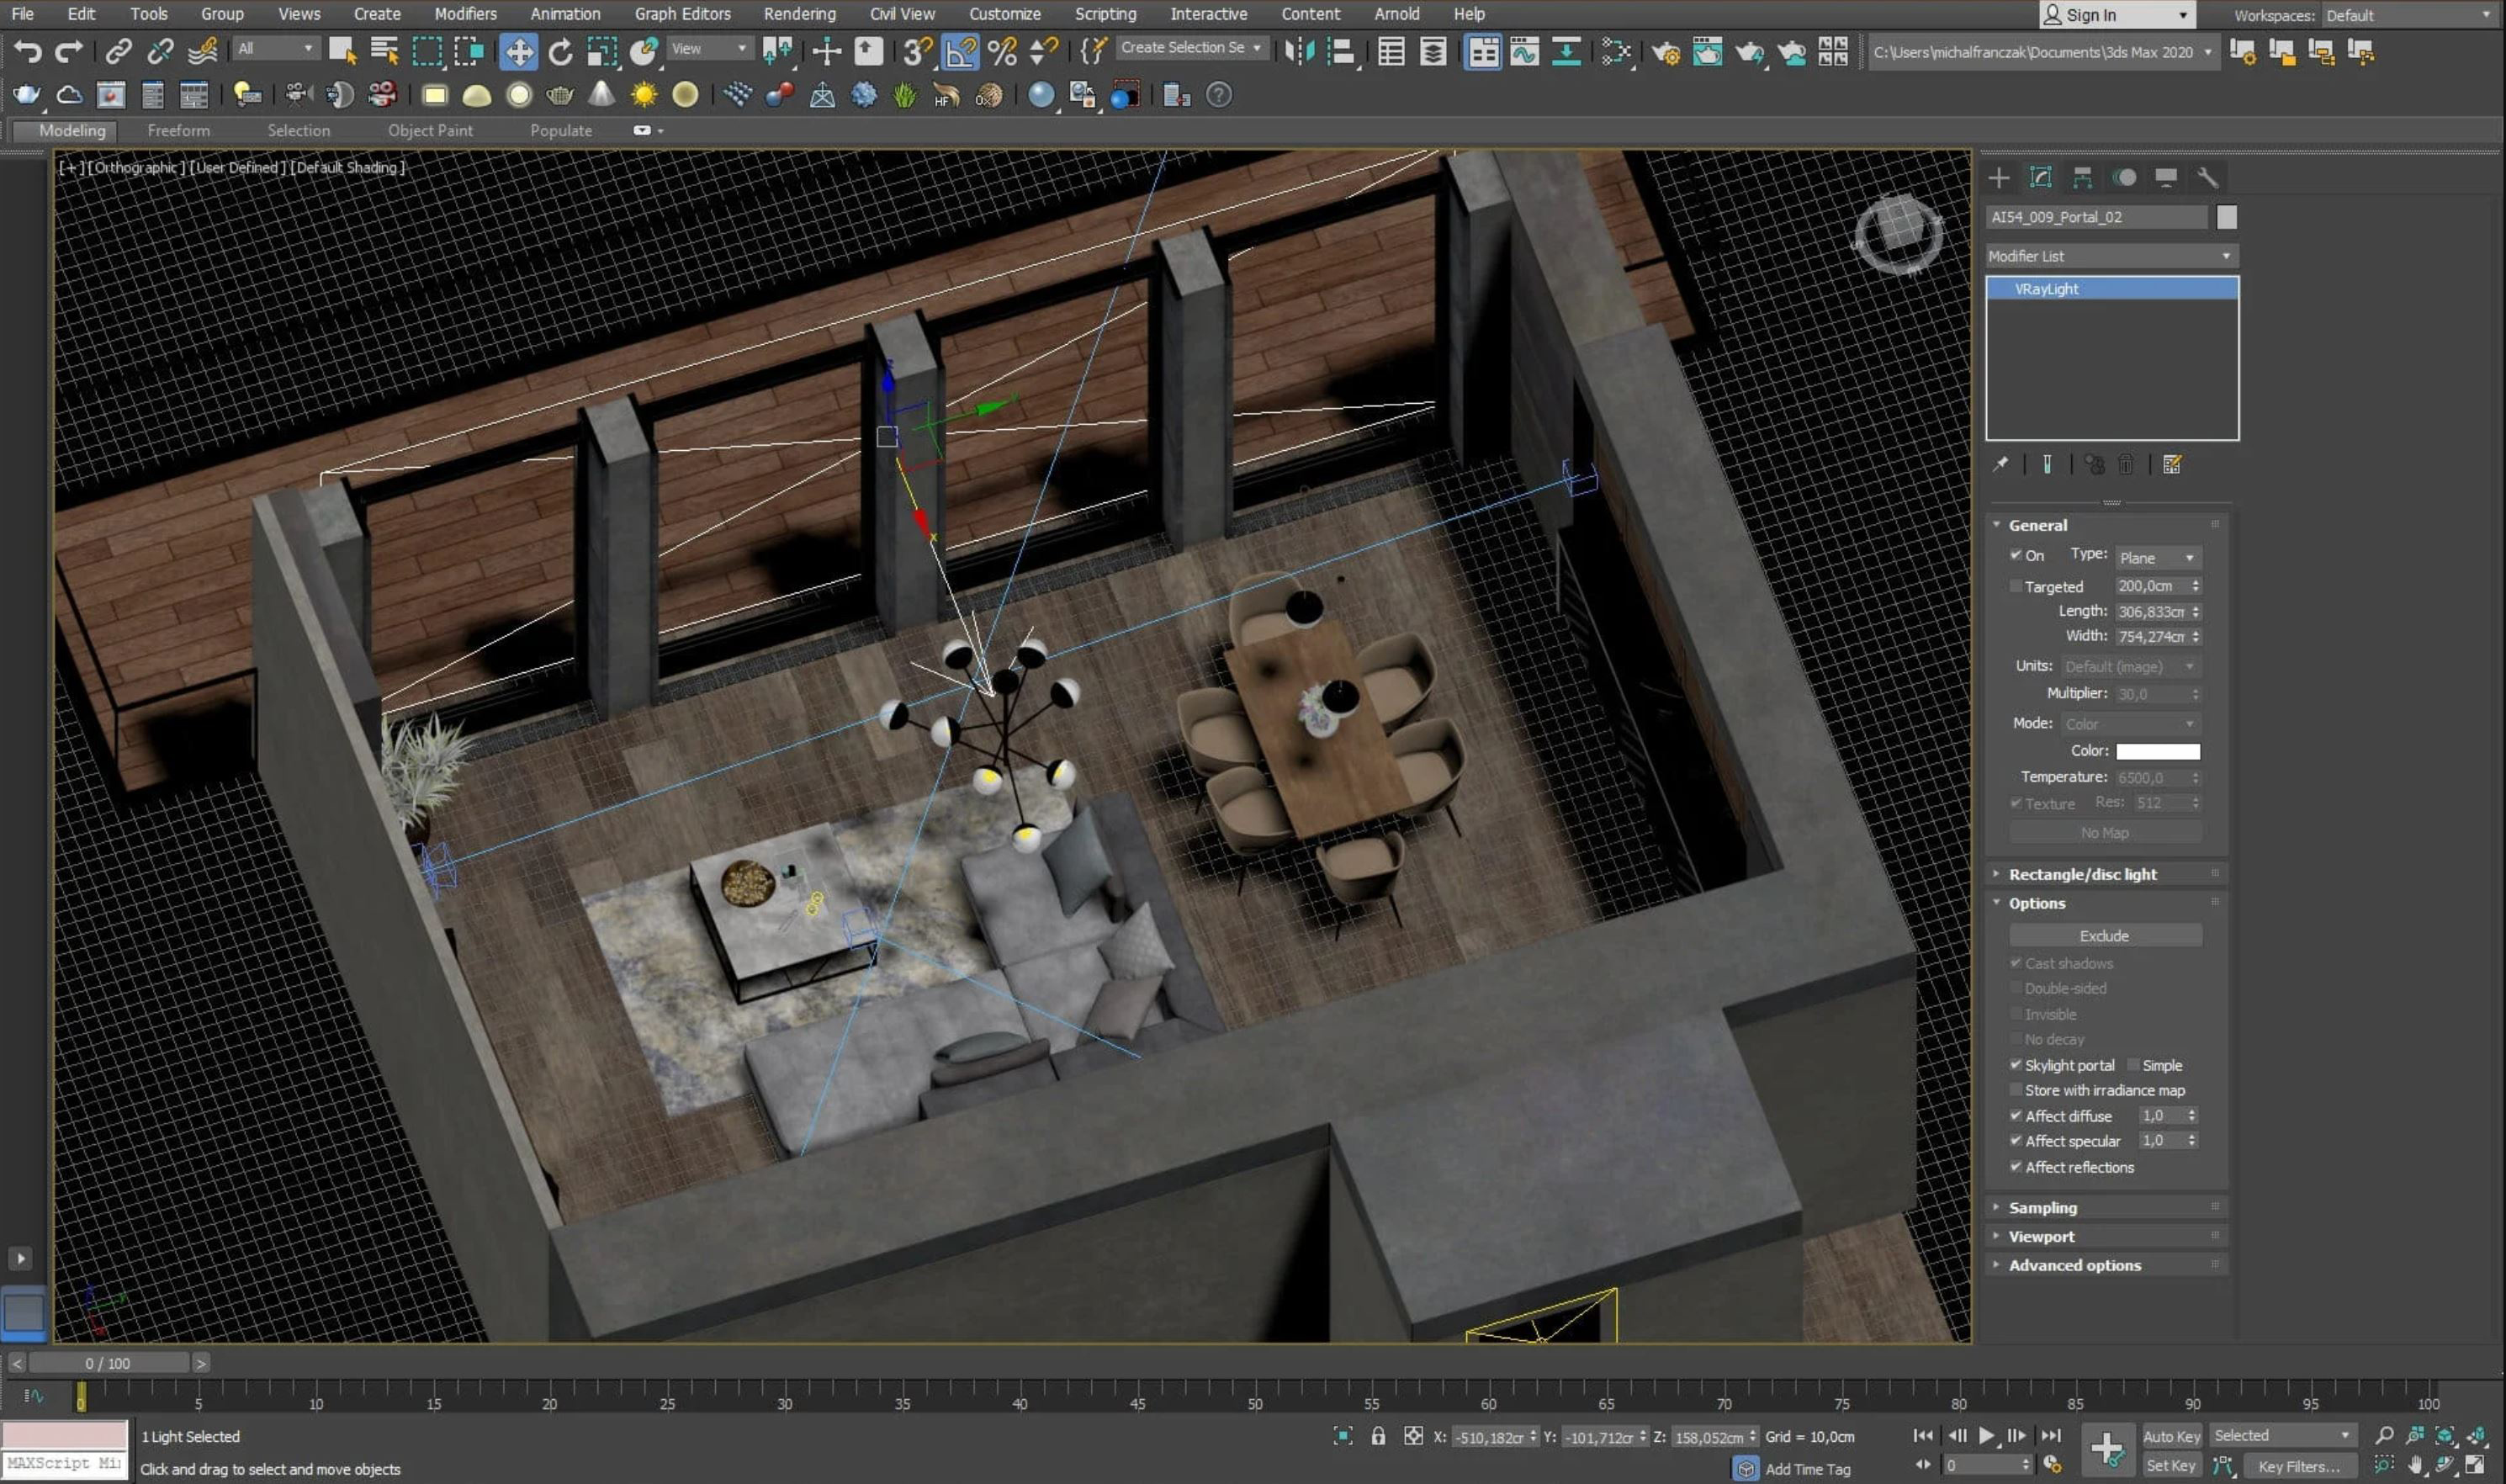
Task: Open the Rendering menu
Action: pos(798,14)
